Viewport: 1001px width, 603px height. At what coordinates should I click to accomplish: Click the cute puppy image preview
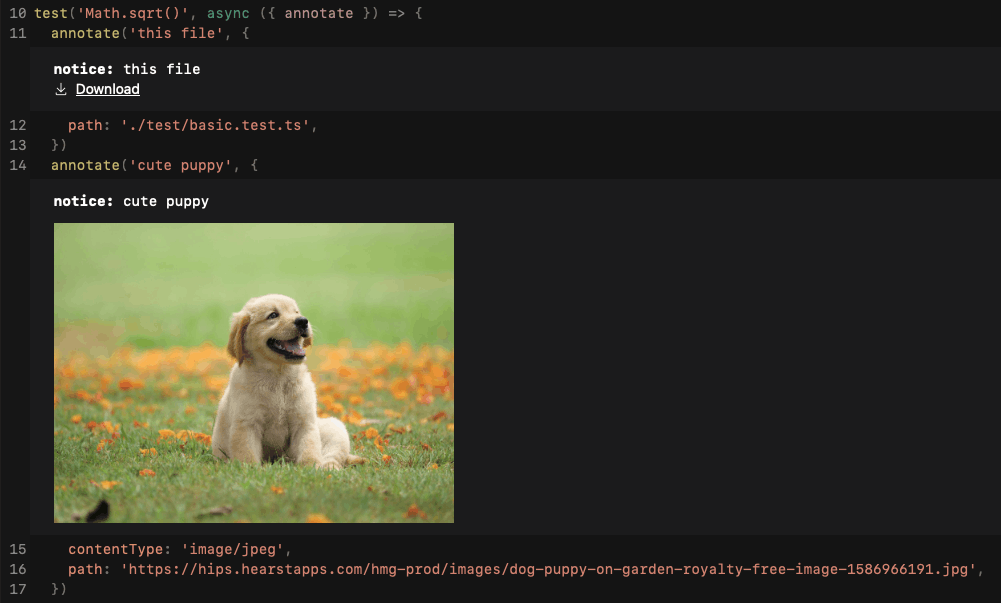point(253,372)
